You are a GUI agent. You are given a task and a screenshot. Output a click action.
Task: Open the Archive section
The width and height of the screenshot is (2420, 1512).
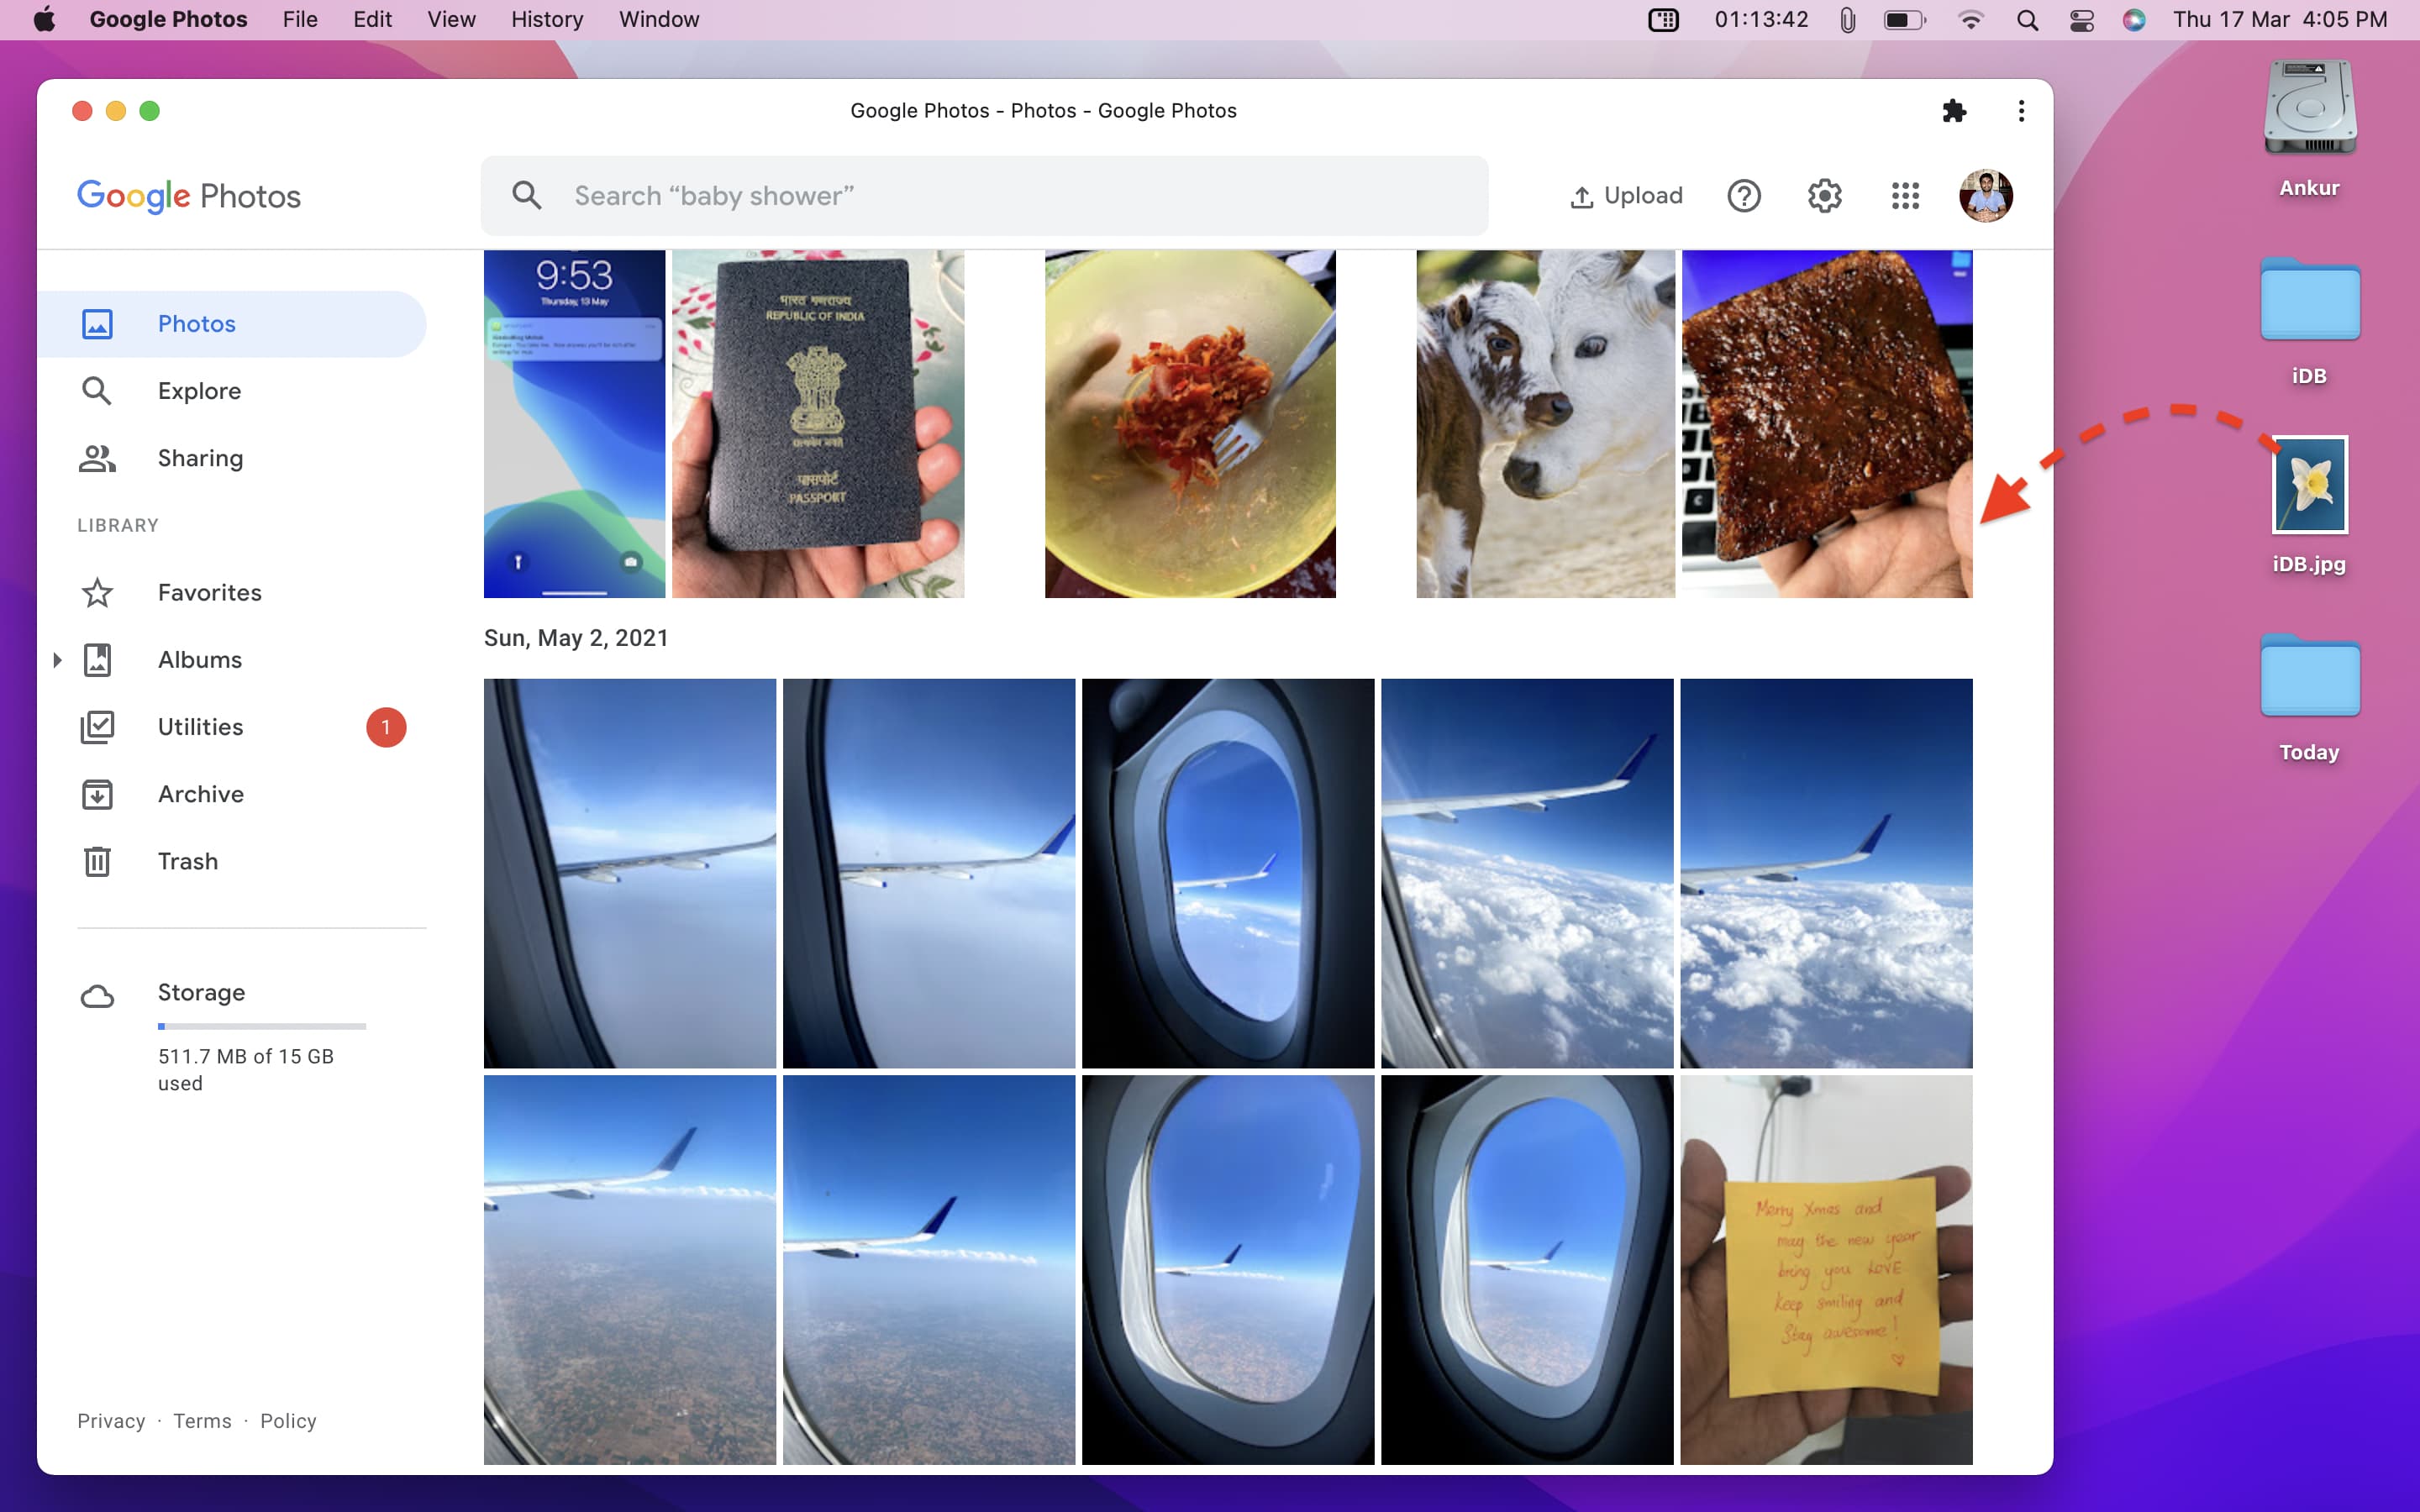click(200, 794)
